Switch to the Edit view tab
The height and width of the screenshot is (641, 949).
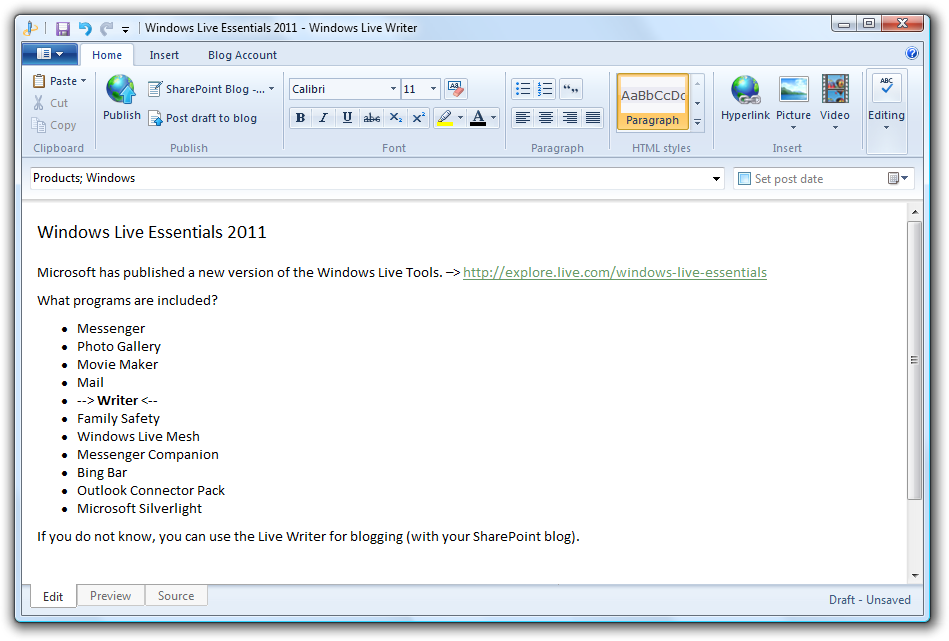pyautogui.click(x=53, y=596)
